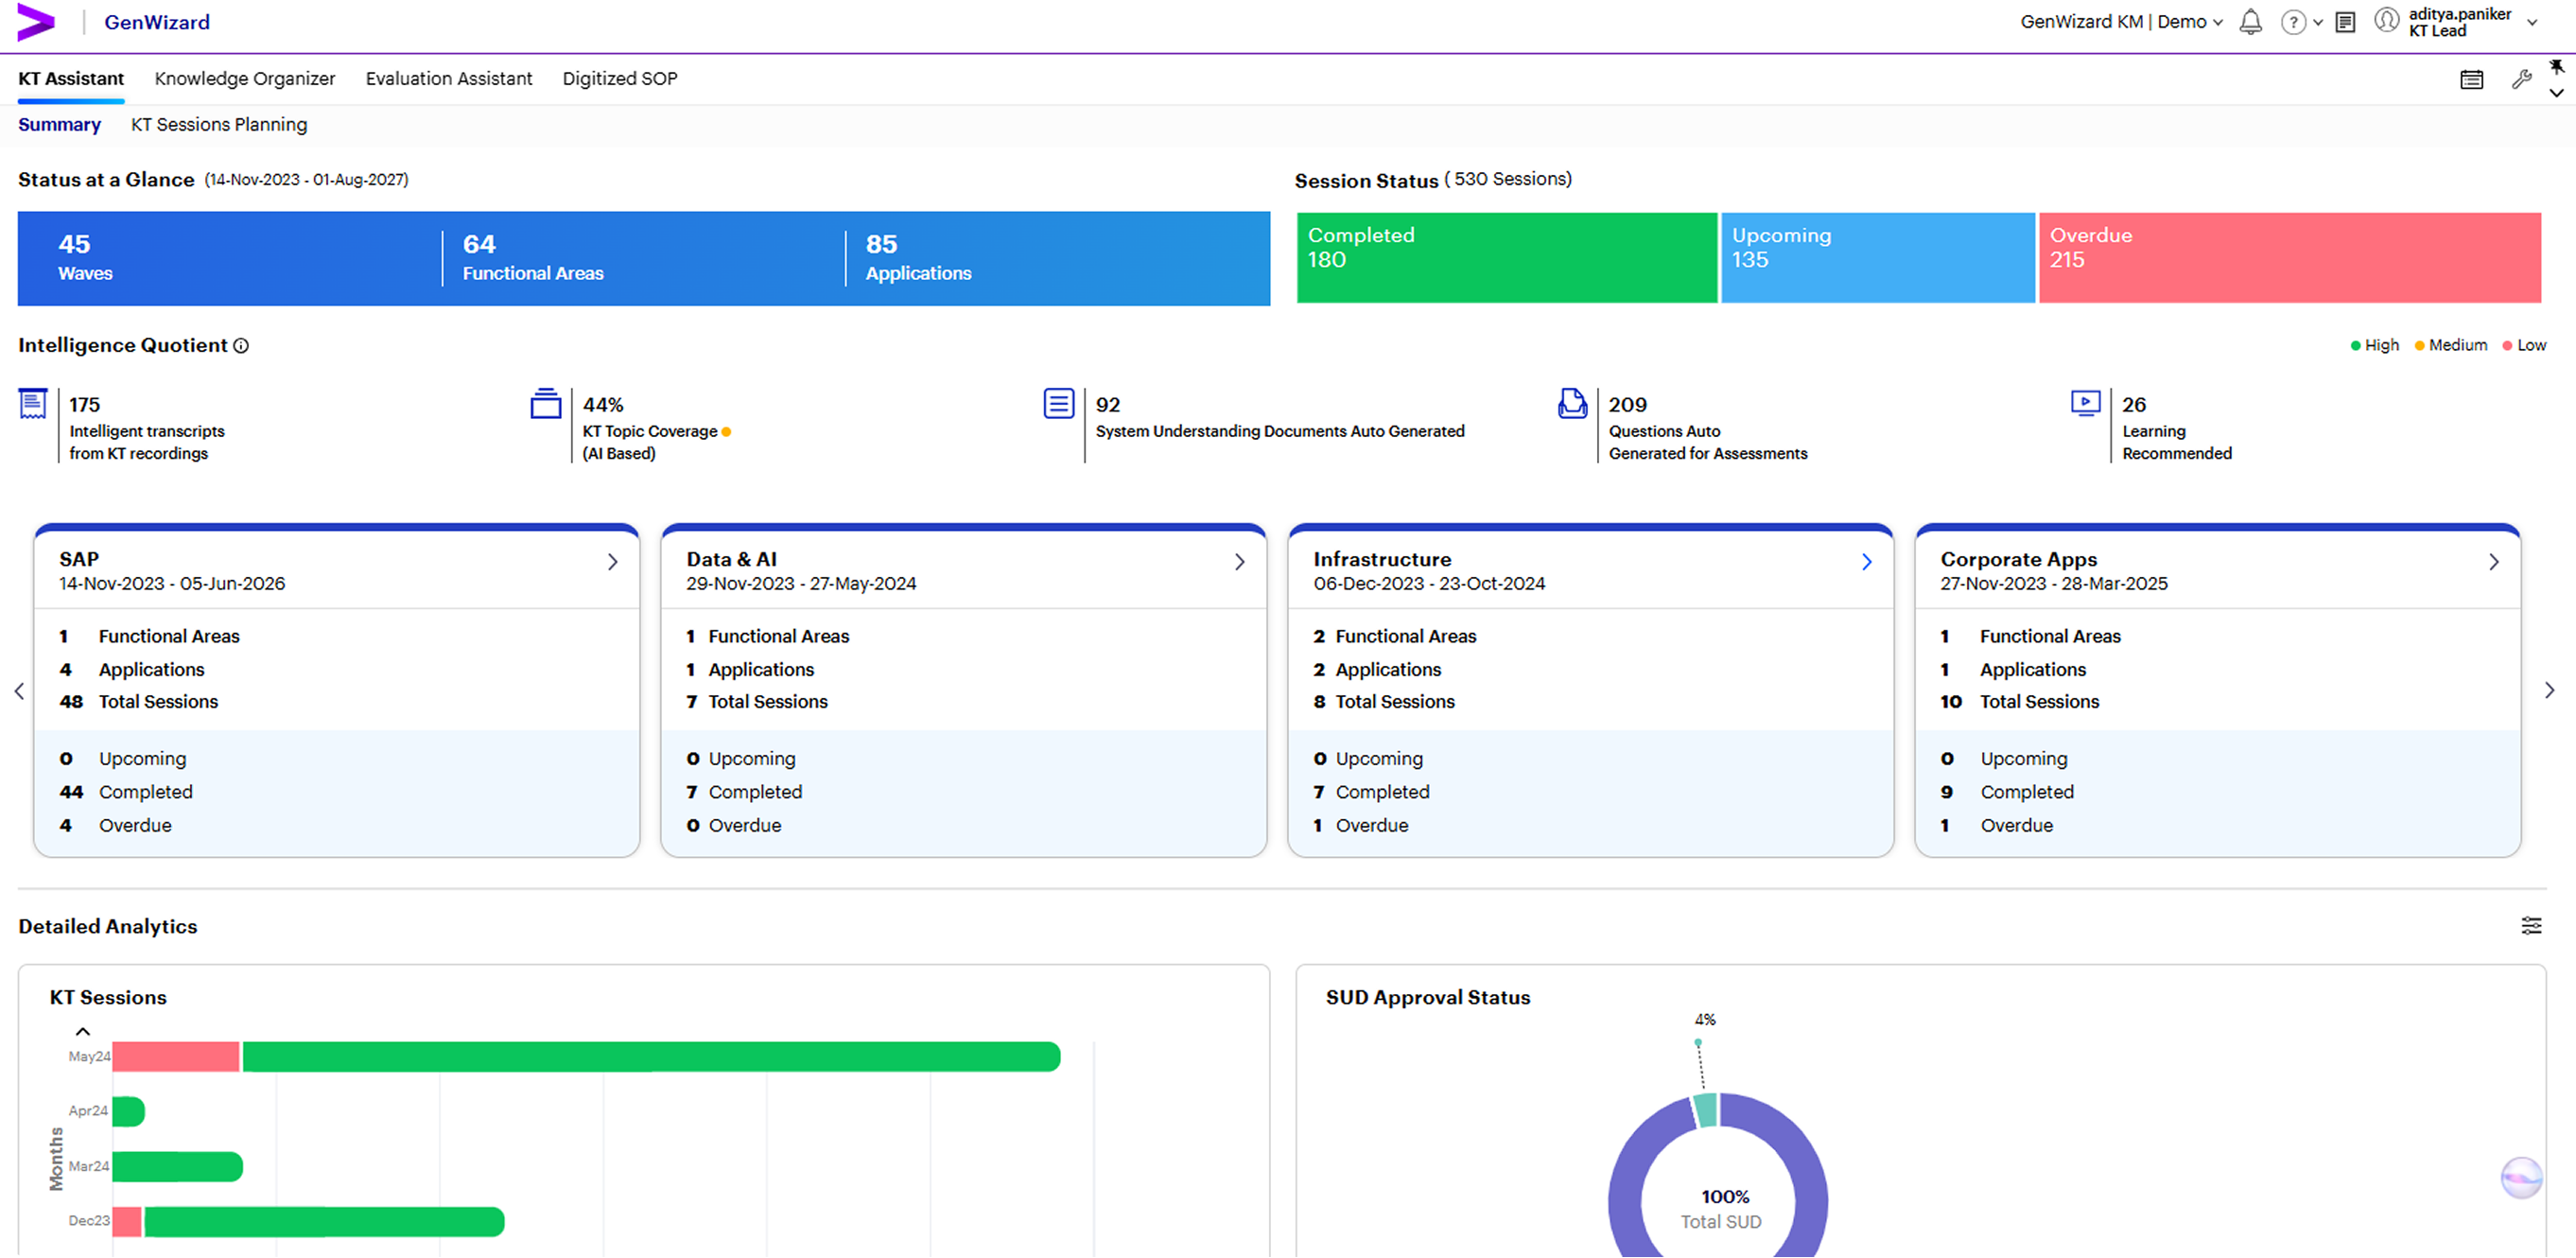Open the help question mark icon
Image resolution: width=2576 pixels, height=1258 pixels.
click(2293, 22)
